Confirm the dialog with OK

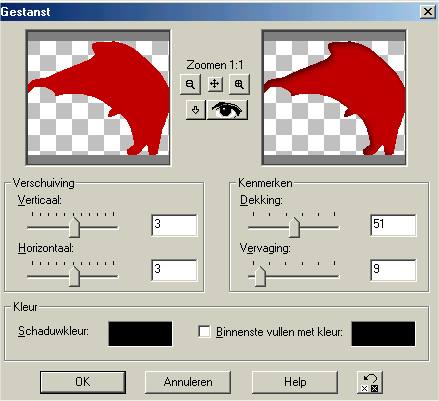83,382
